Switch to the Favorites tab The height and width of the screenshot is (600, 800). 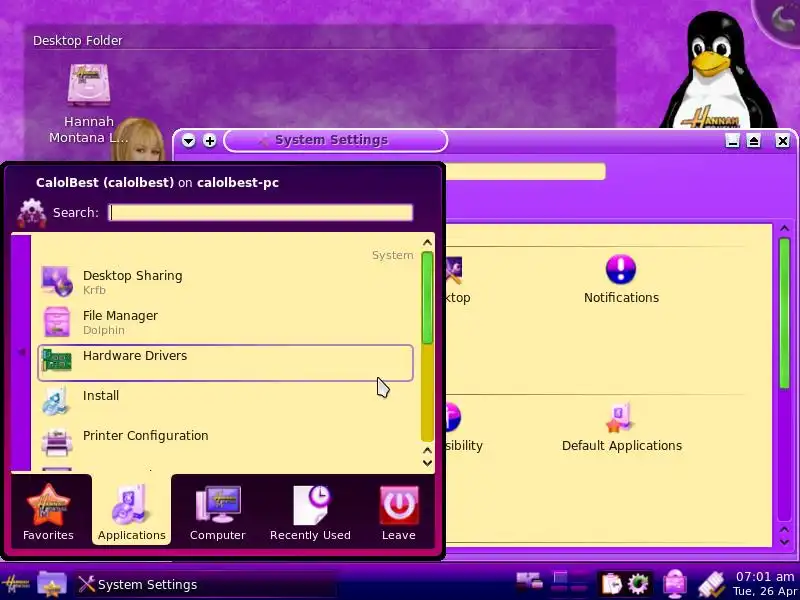tap(48, 512)
